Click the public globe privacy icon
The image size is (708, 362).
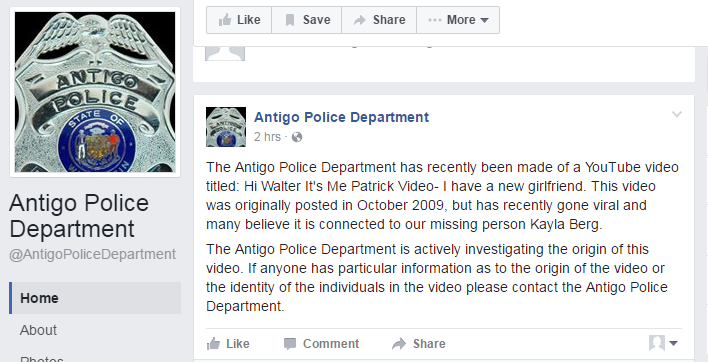(x=297, y=137)
